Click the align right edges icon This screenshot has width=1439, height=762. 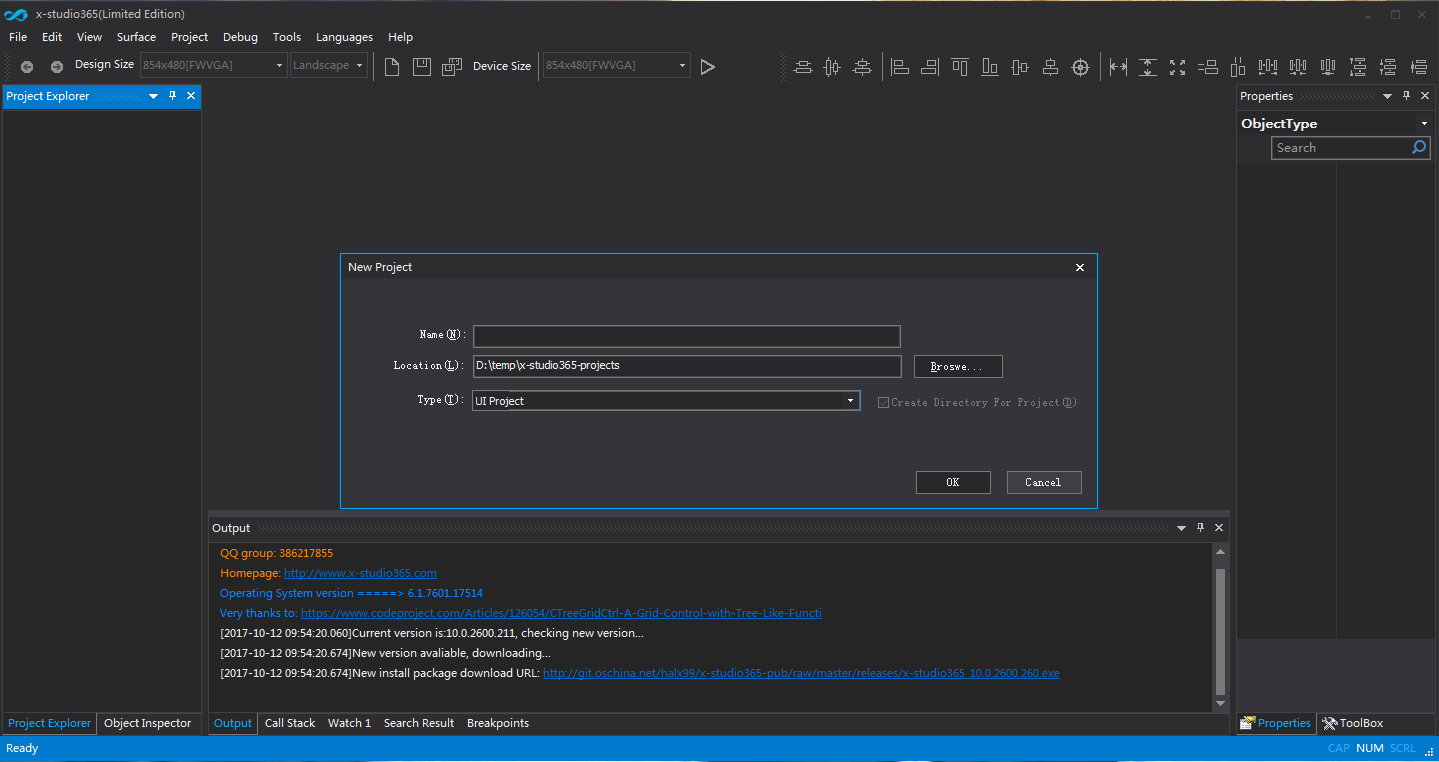(x=930, y=67)
